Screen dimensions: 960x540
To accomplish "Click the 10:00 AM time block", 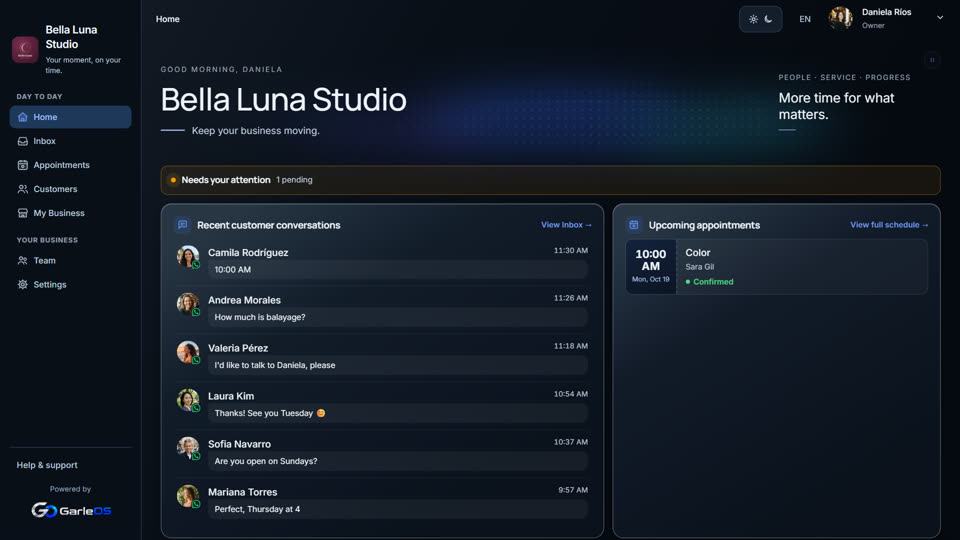I will pos(651,266).
